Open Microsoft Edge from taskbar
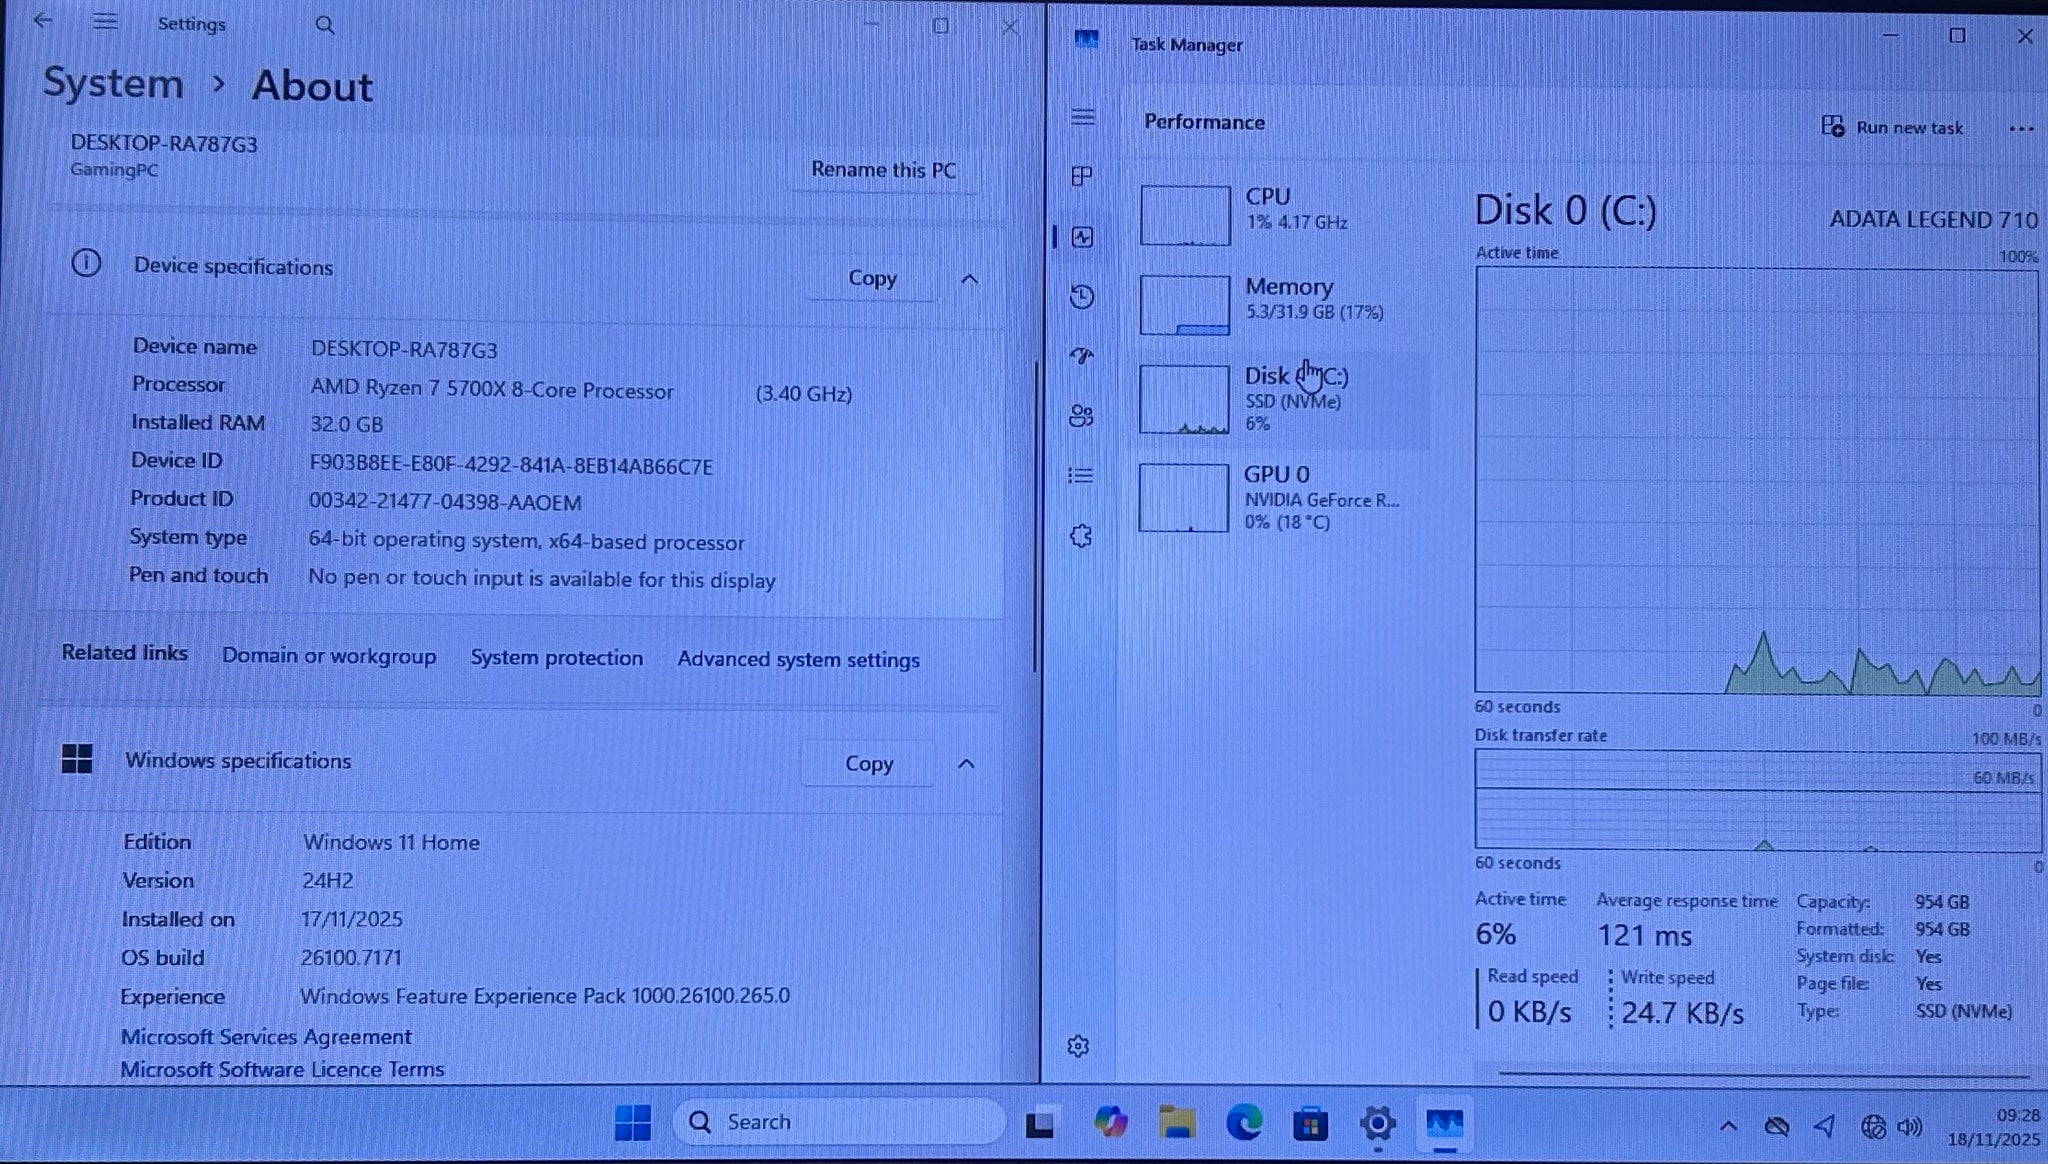Viewport: 2048px width, 1164px height. (1244, 1124)
